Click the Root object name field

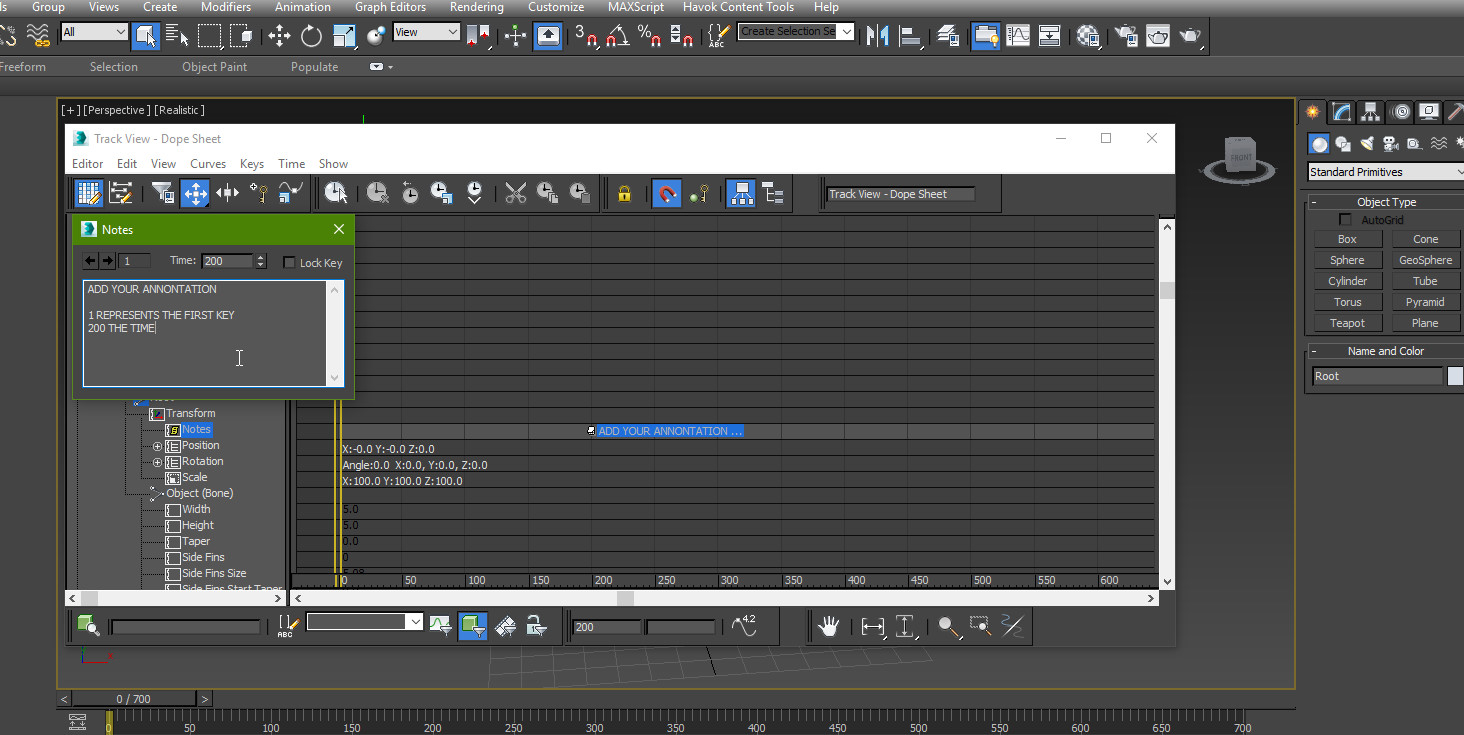[x=1378, y=375]
